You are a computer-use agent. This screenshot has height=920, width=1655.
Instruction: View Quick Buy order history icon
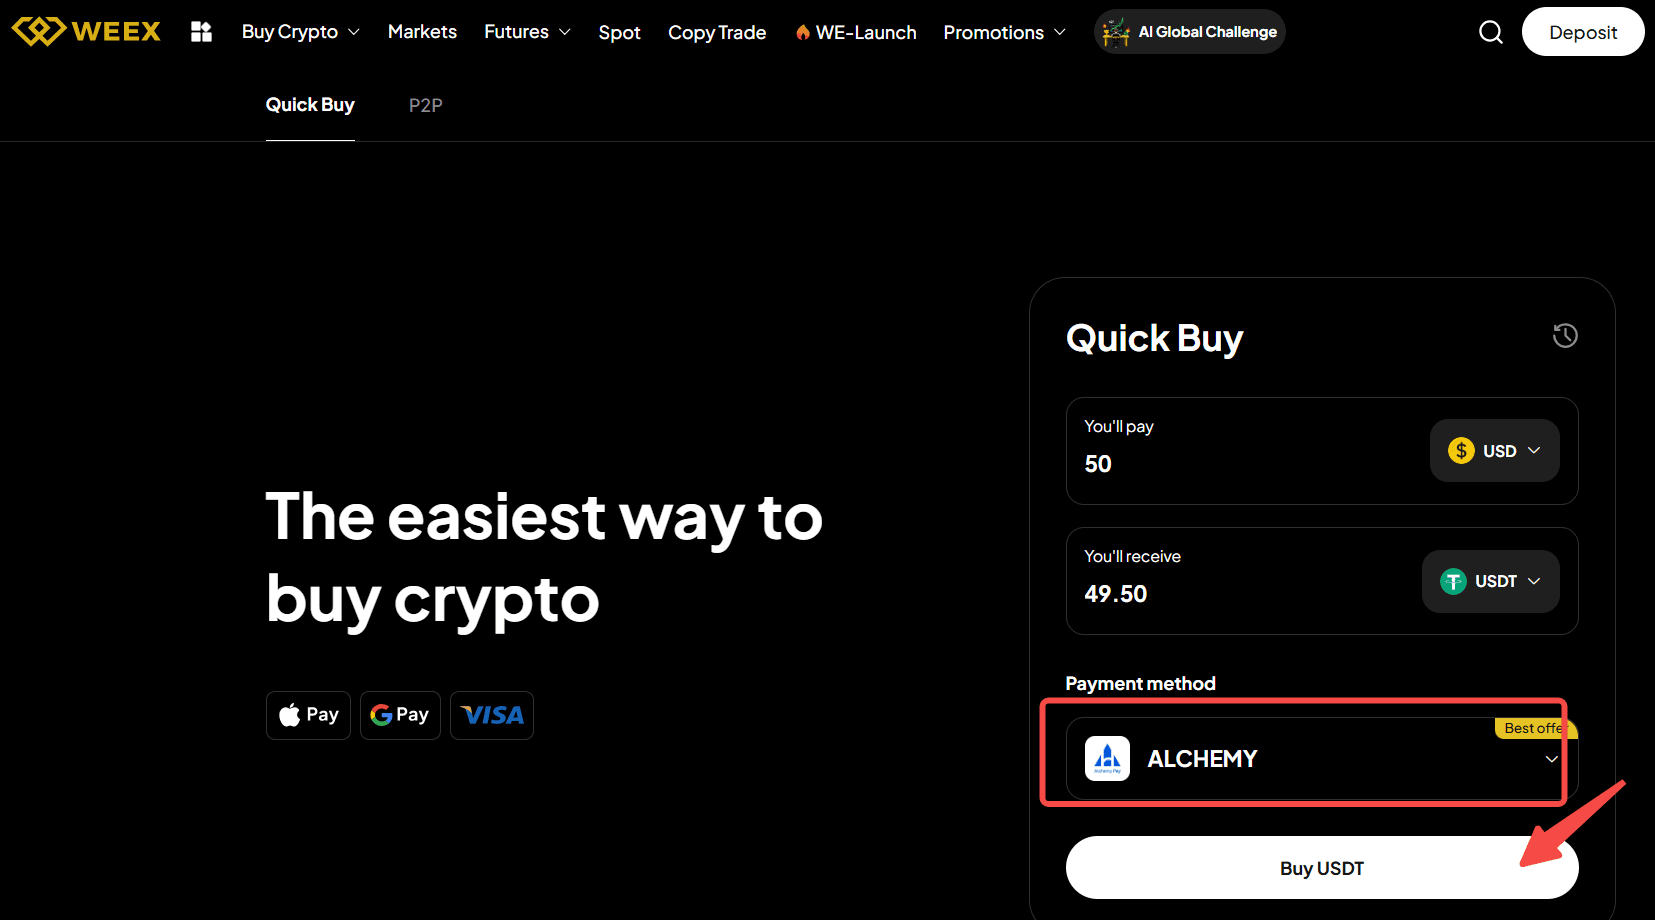tap(1565, 336)
